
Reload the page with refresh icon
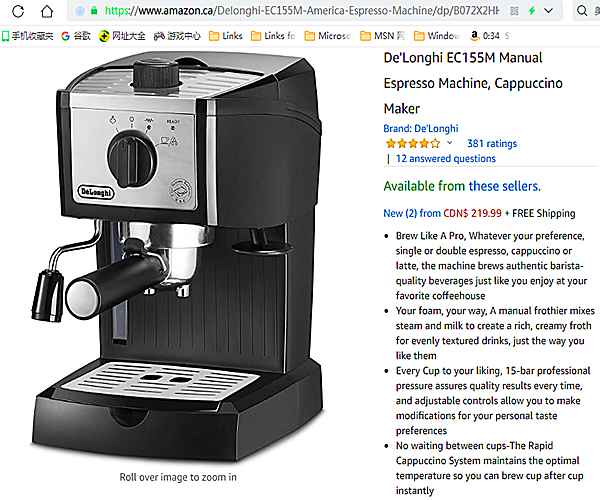click(x=18, y=11)
